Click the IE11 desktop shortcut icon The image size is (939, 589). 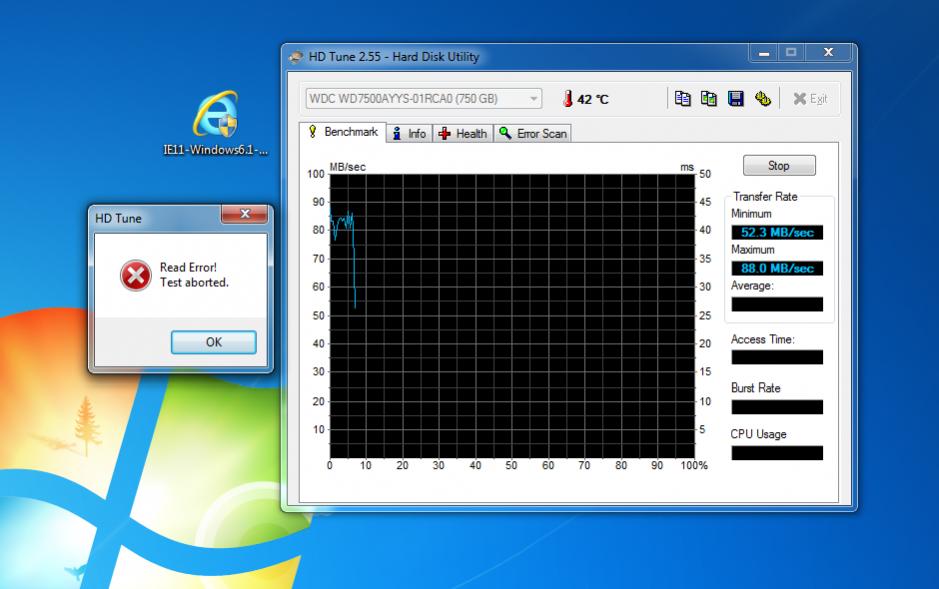tap(215, 115)
